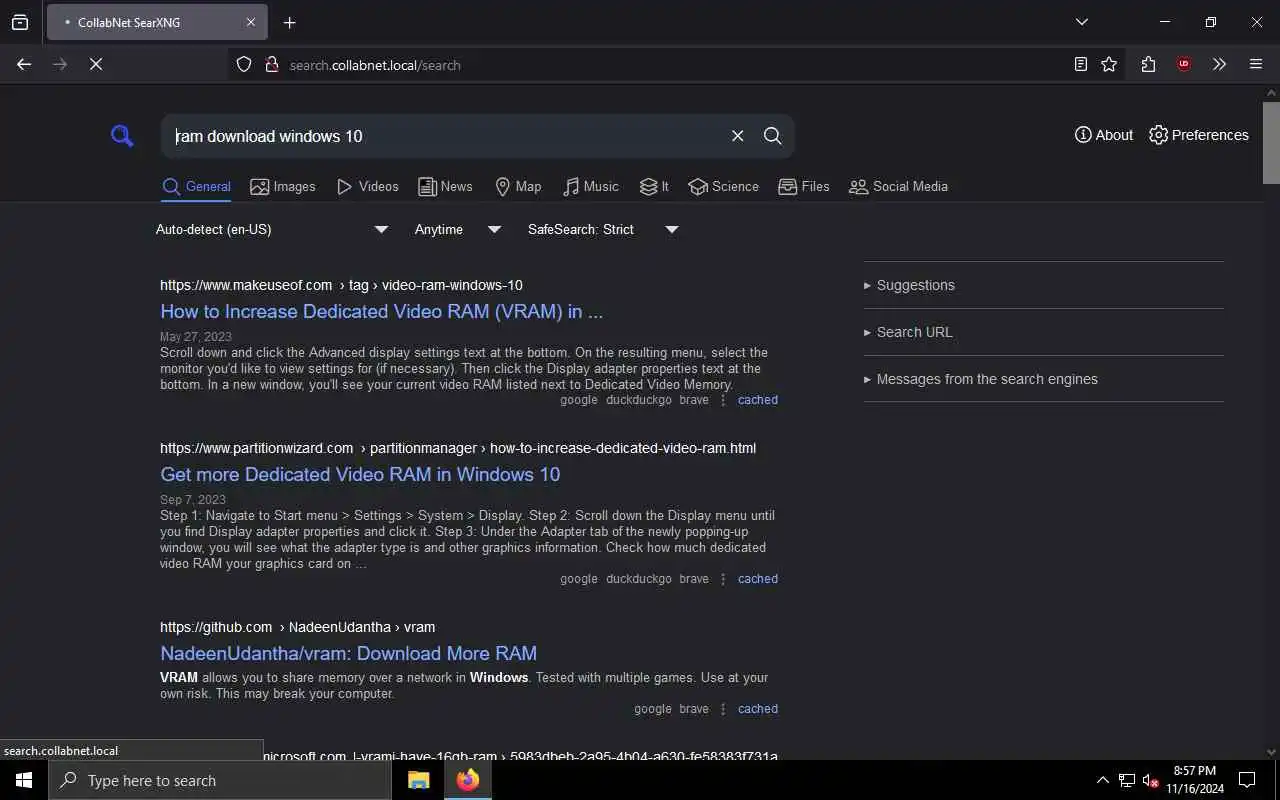This screenshot has width=1280, height=800.
Task: Show hidden system tray icons
Action: click(x=1102, y=780)
